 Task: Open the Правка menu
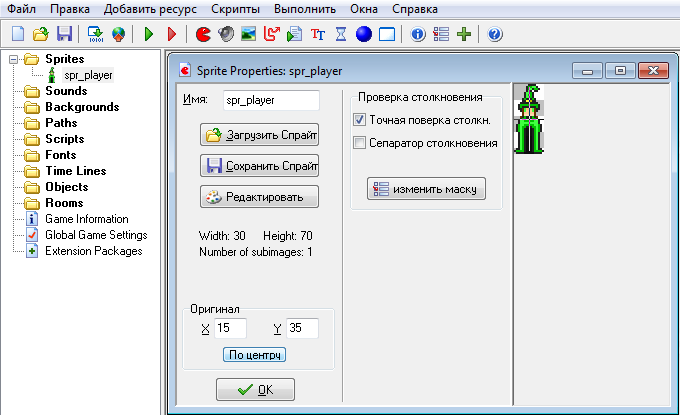tap(70, 9)
